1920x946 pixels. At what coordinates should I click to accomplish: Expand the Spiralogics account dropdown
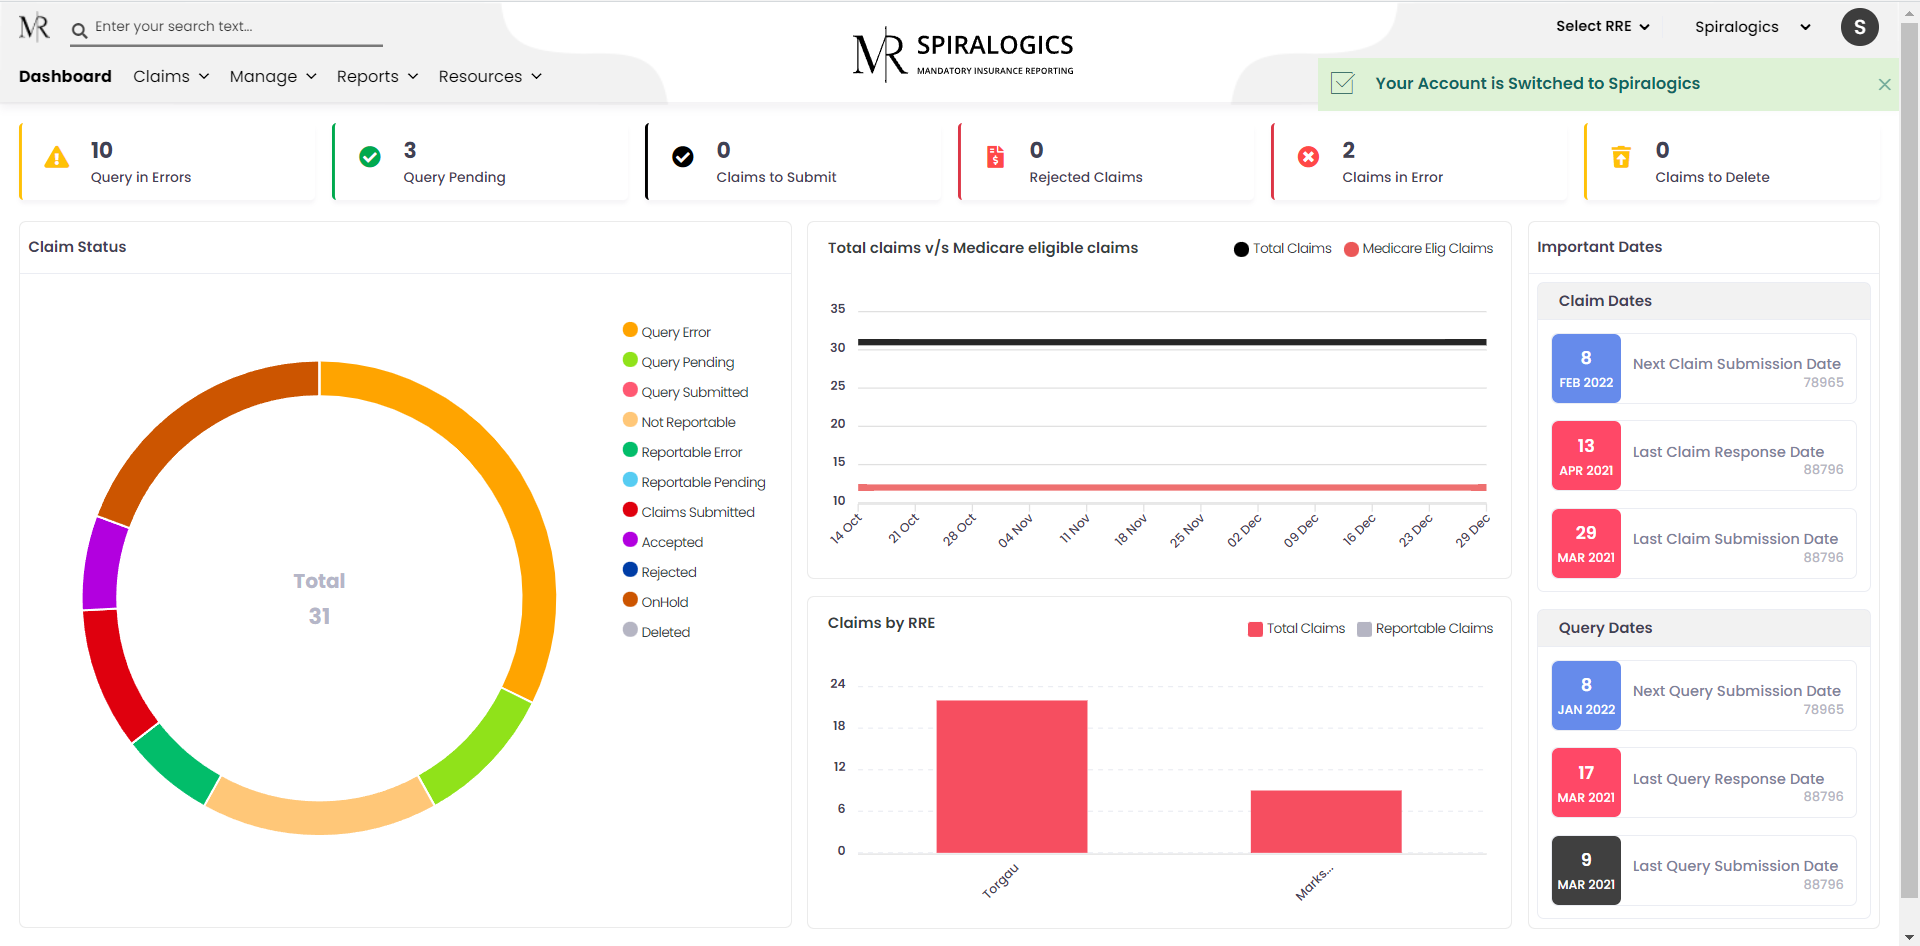coord(1752,27)
